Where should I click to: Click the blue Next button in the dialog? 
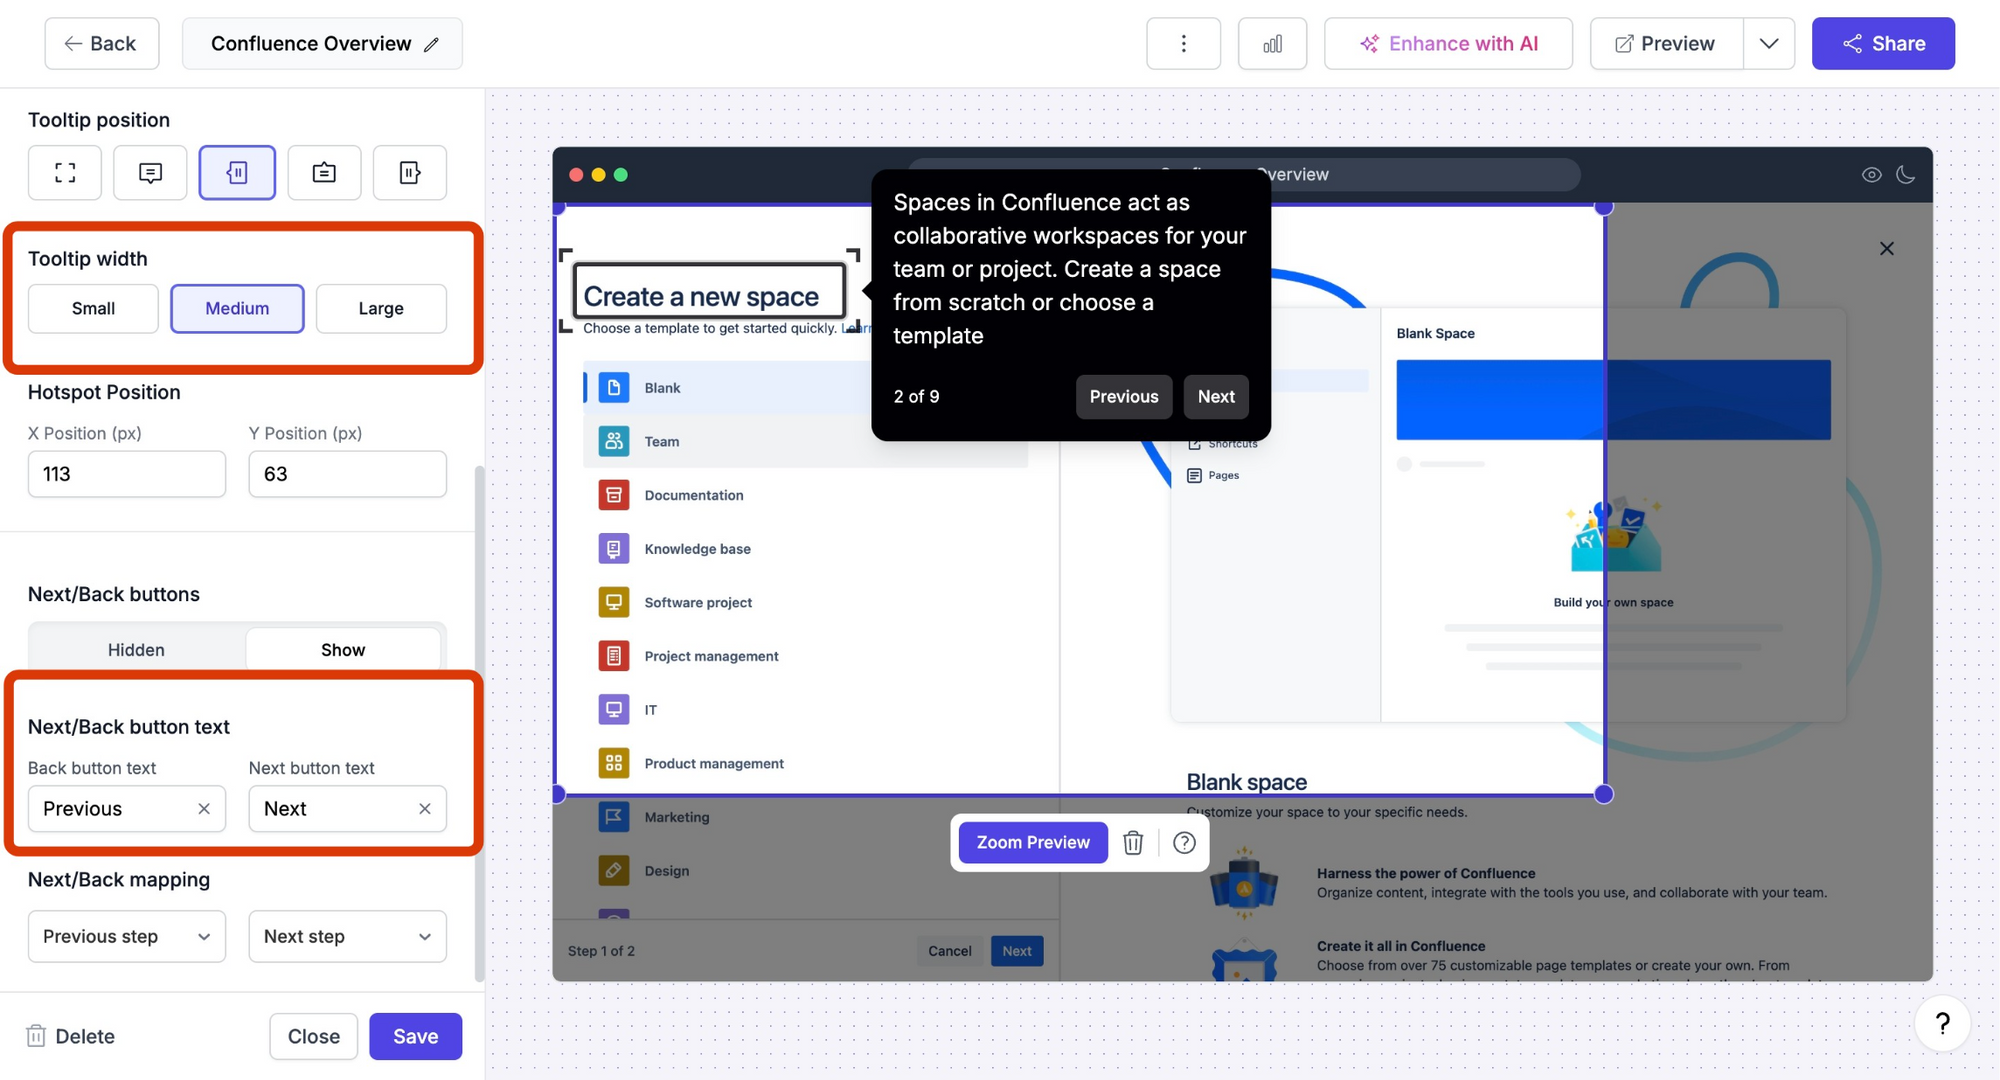coord(1017,951)
